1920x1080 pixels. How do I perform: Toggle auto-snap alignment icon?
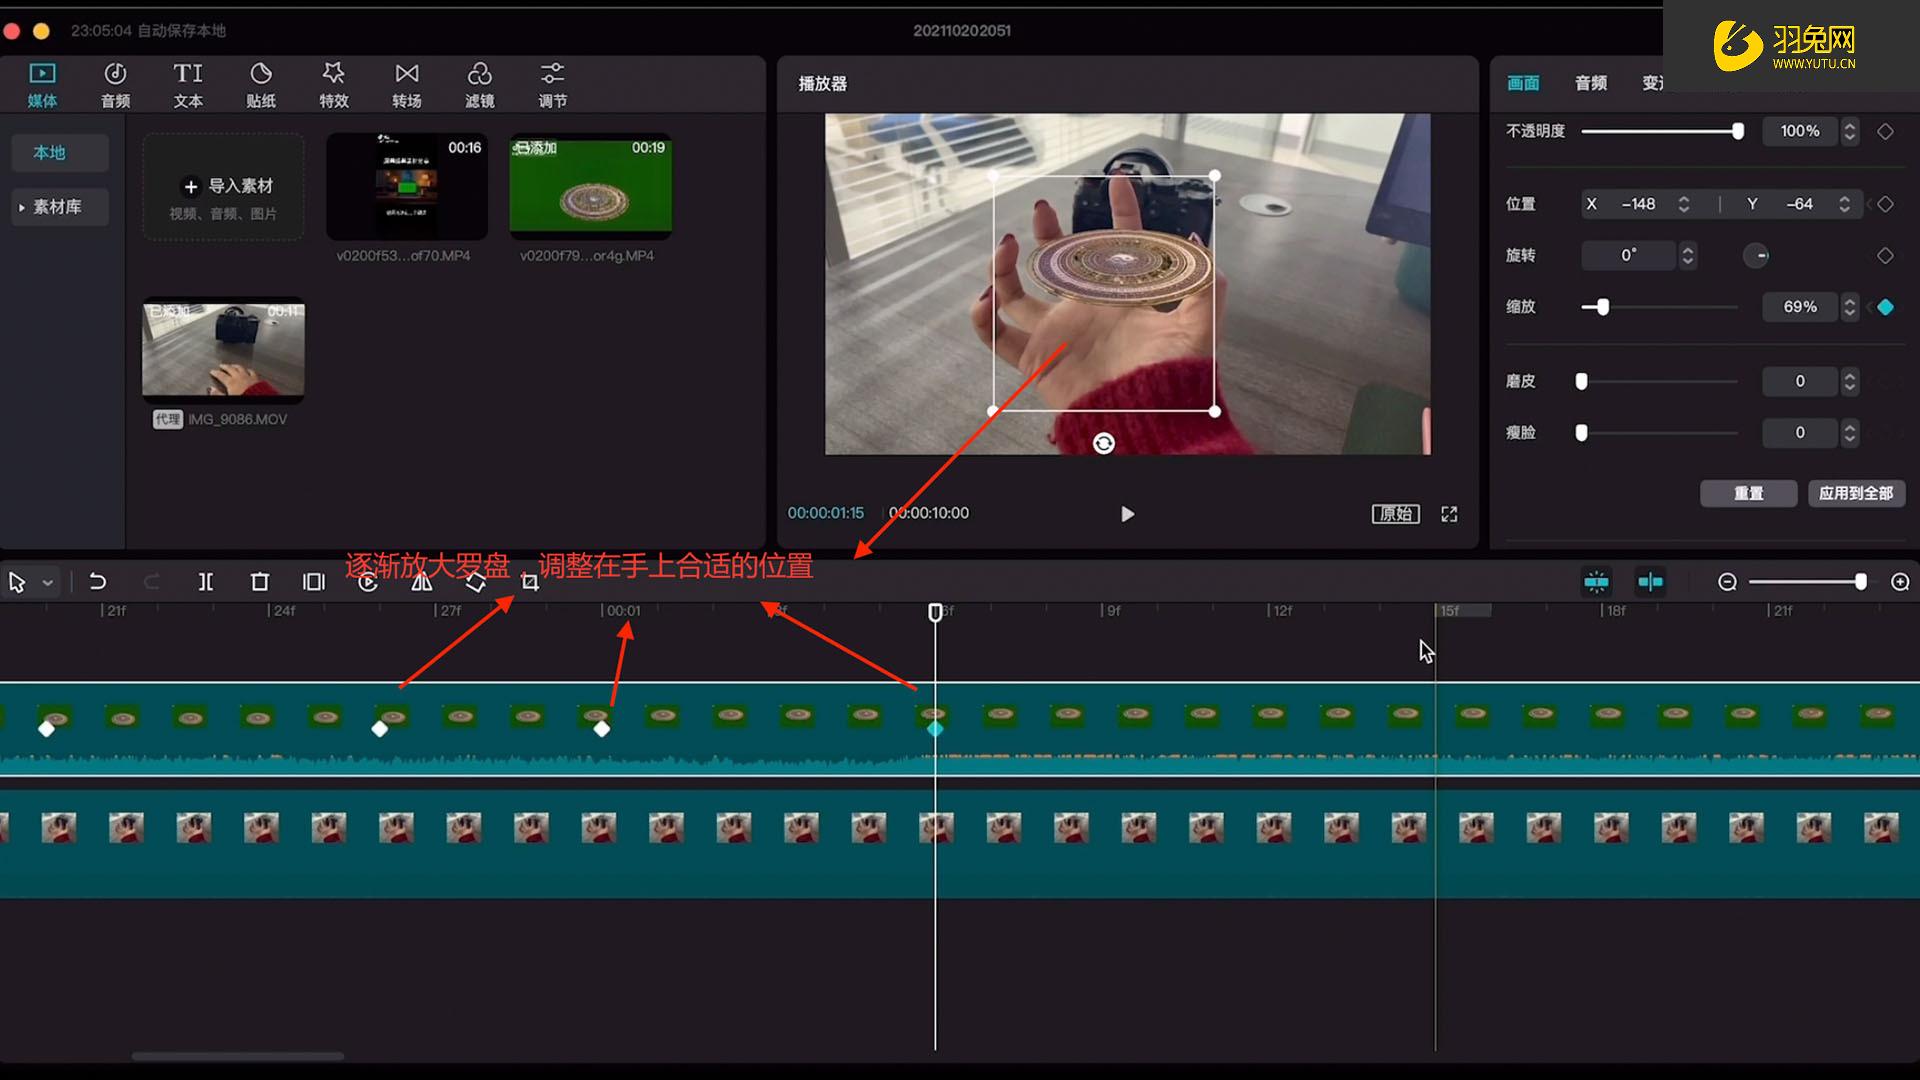click(x=1650, y=582)
